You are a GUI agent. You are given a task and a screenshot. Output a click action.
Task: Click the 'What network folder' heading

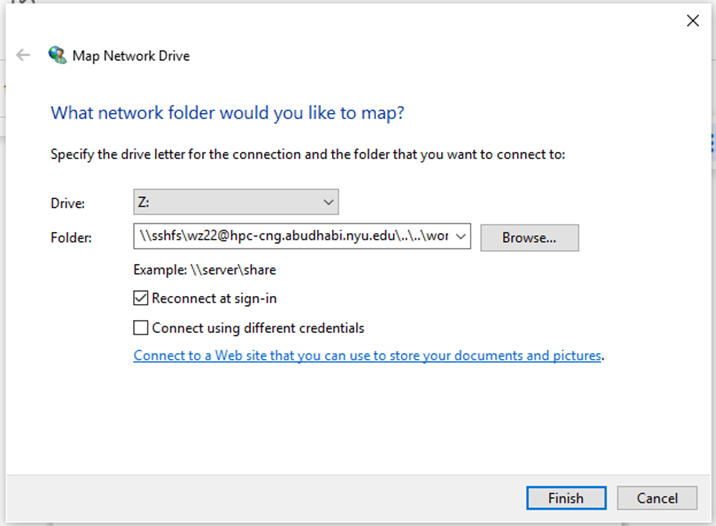[x=227, y=113]
